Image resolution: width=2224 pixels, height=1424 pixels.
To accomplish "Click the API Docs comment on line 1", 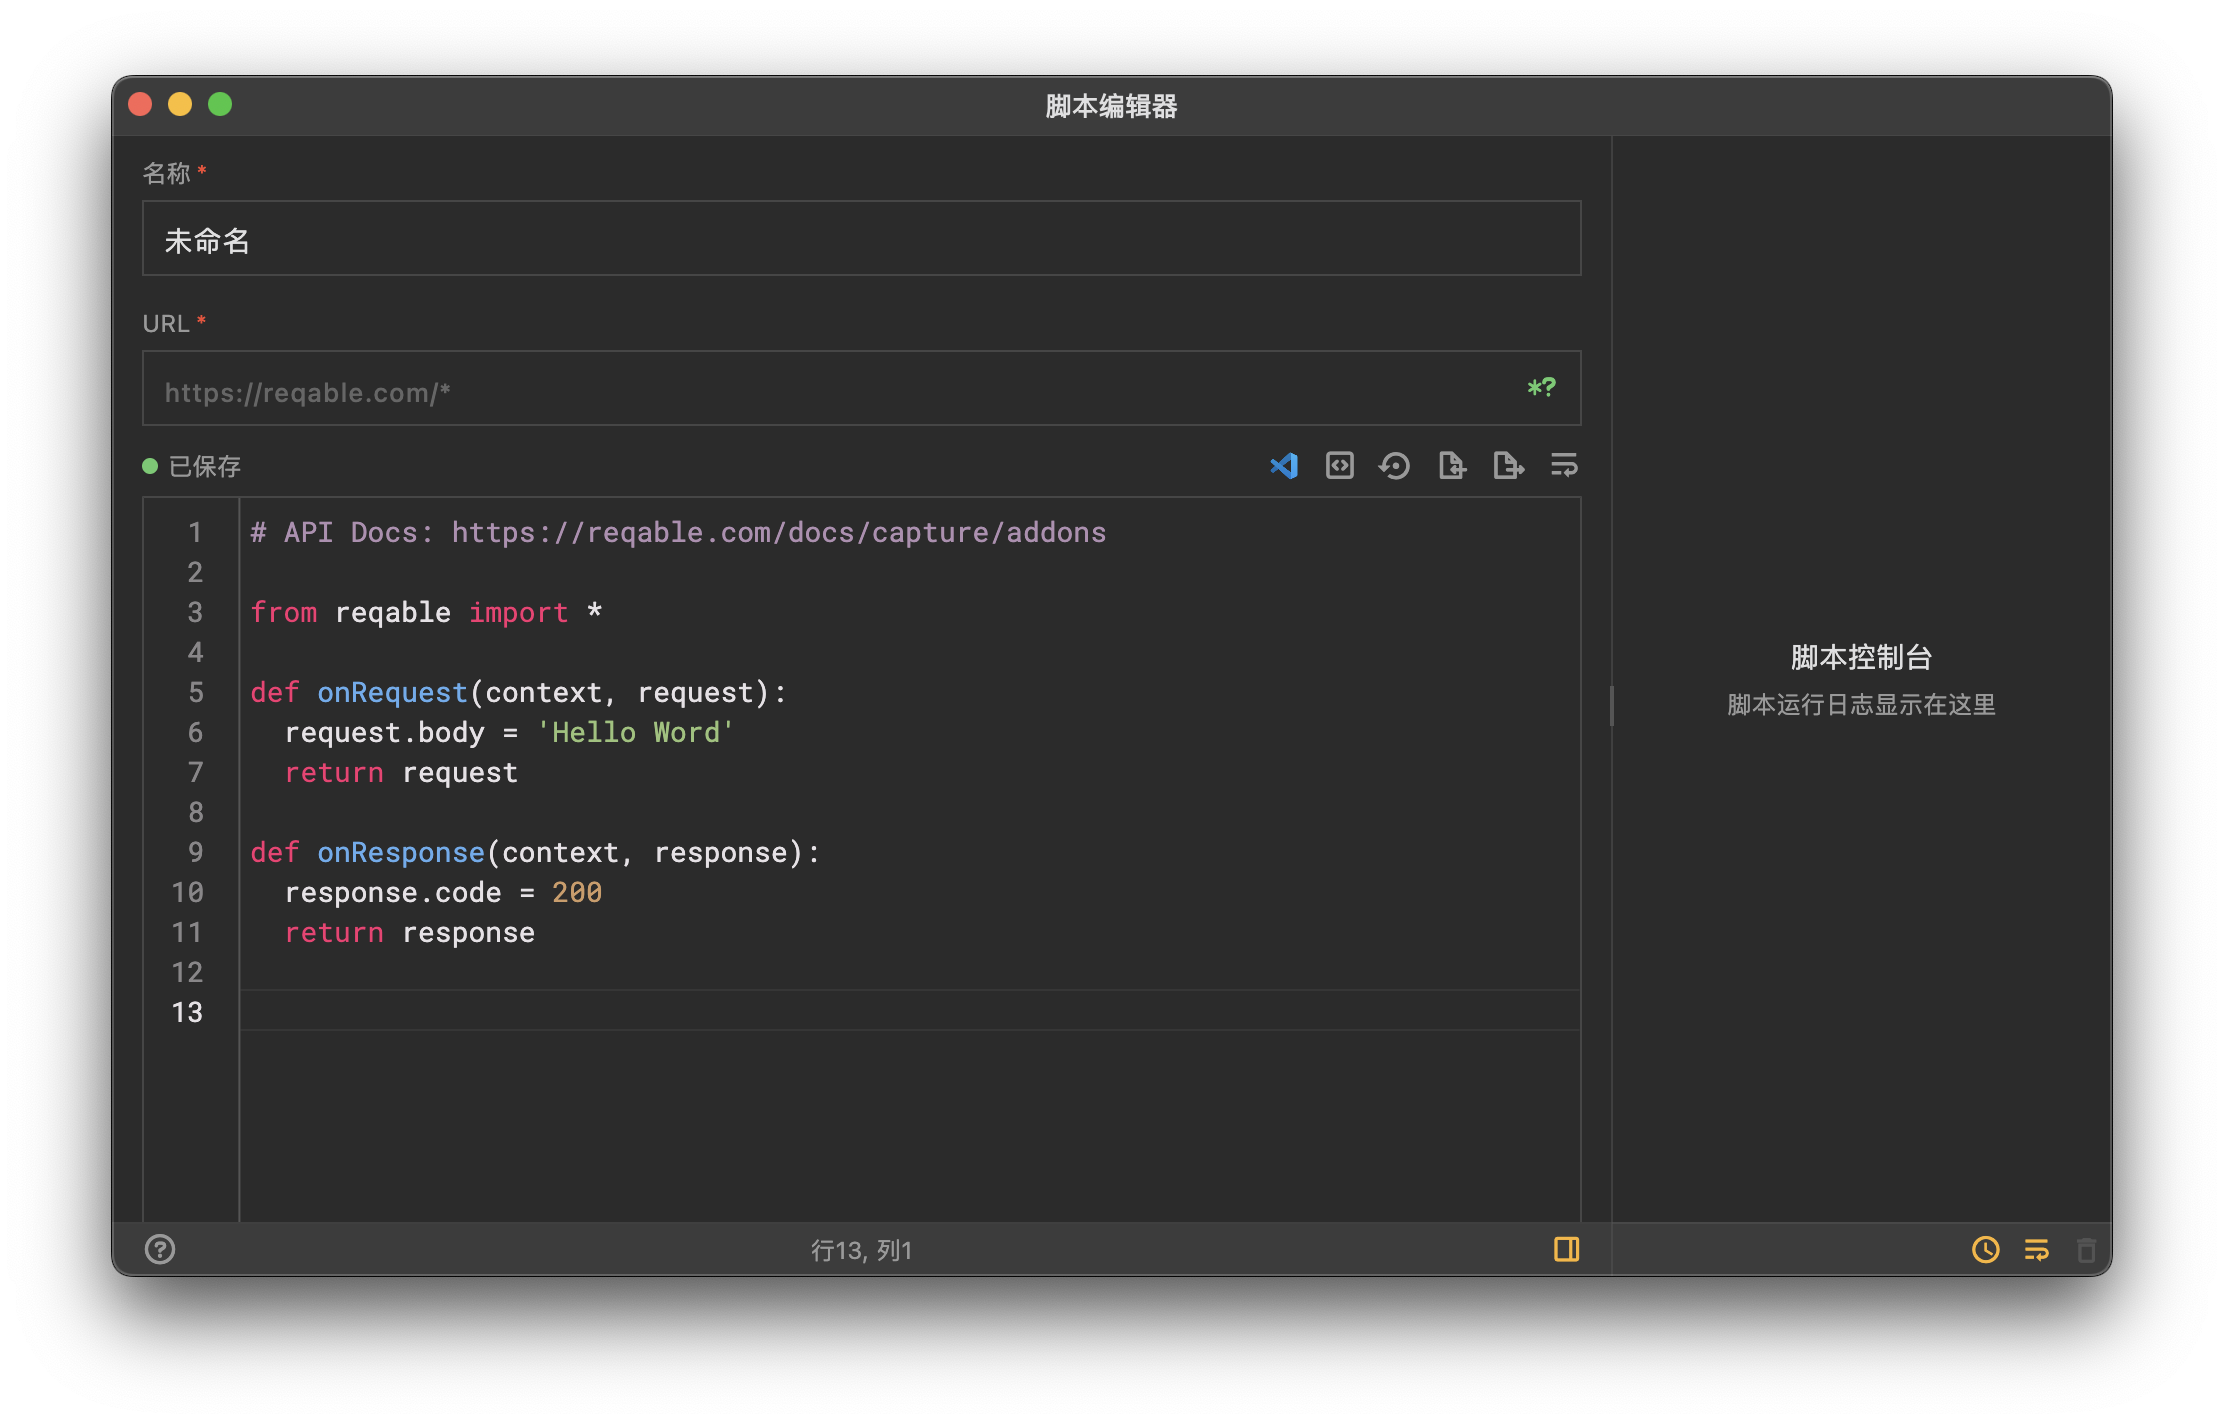I will 678,532.
